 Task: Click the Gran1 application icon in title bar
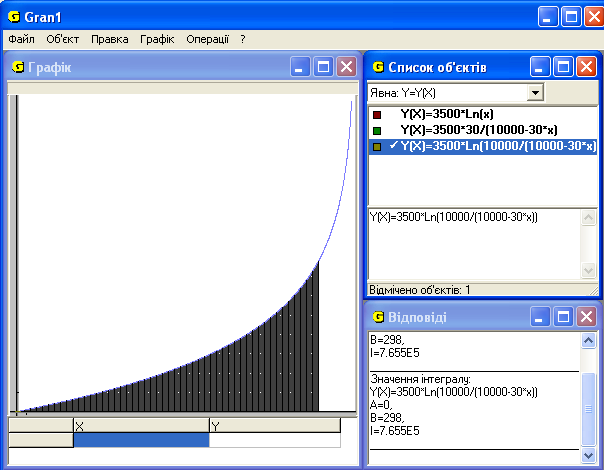click(x=13, y=17)
